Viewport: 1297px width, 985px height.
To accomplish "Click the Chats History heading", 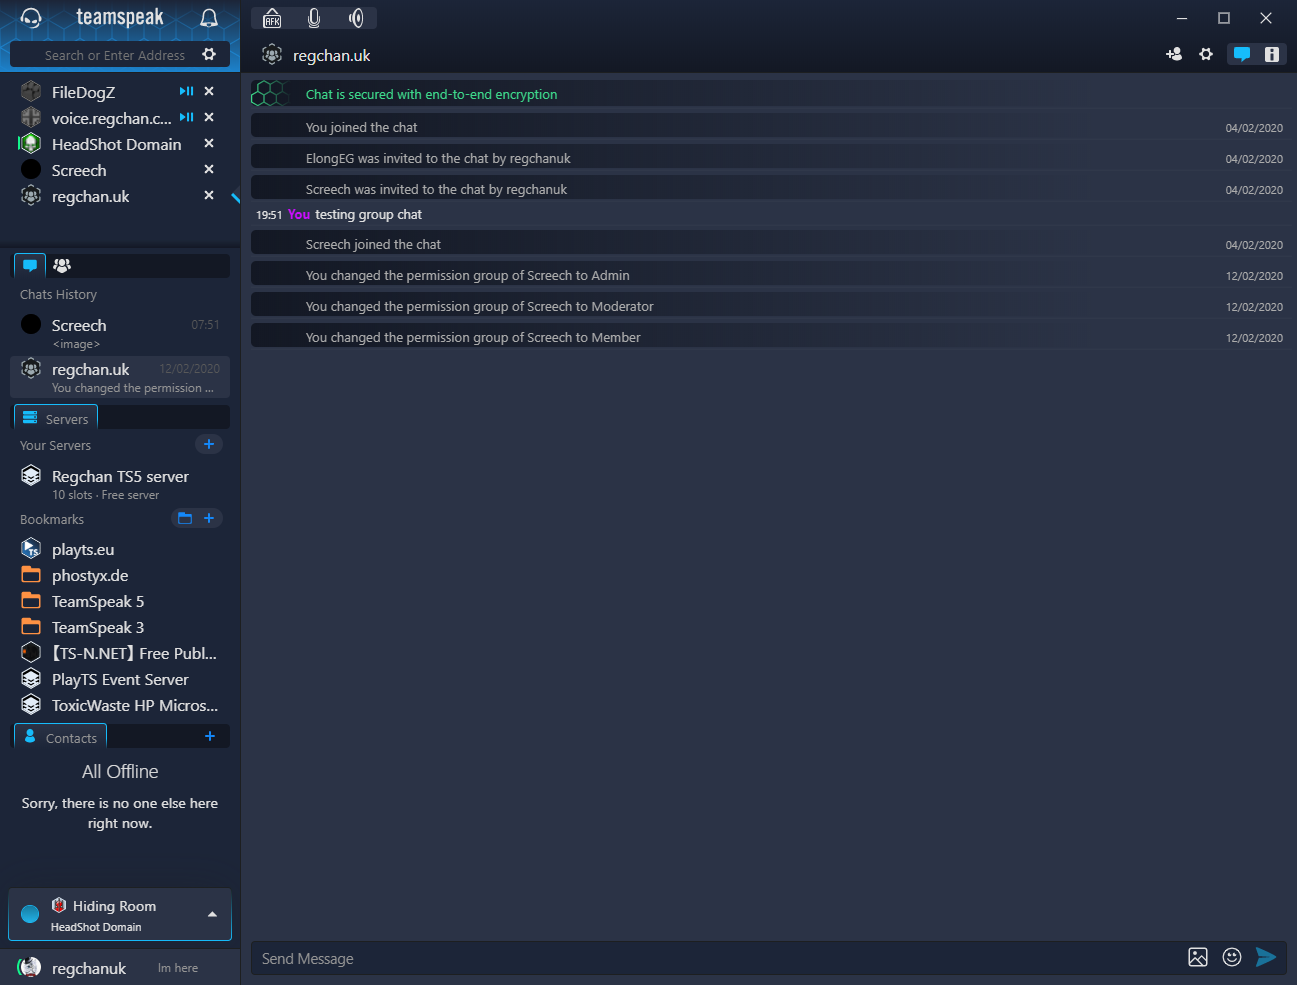I will [x=58, y=294].
